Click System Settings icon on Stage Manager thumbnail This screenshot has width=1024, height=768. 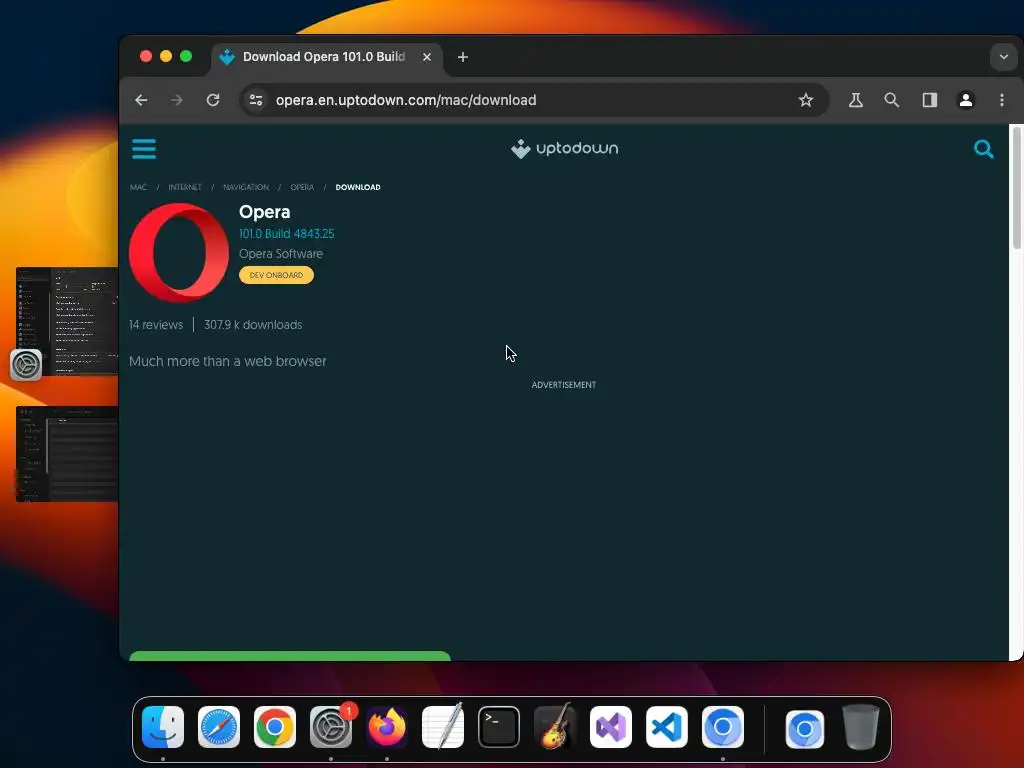tap(26, 364)
